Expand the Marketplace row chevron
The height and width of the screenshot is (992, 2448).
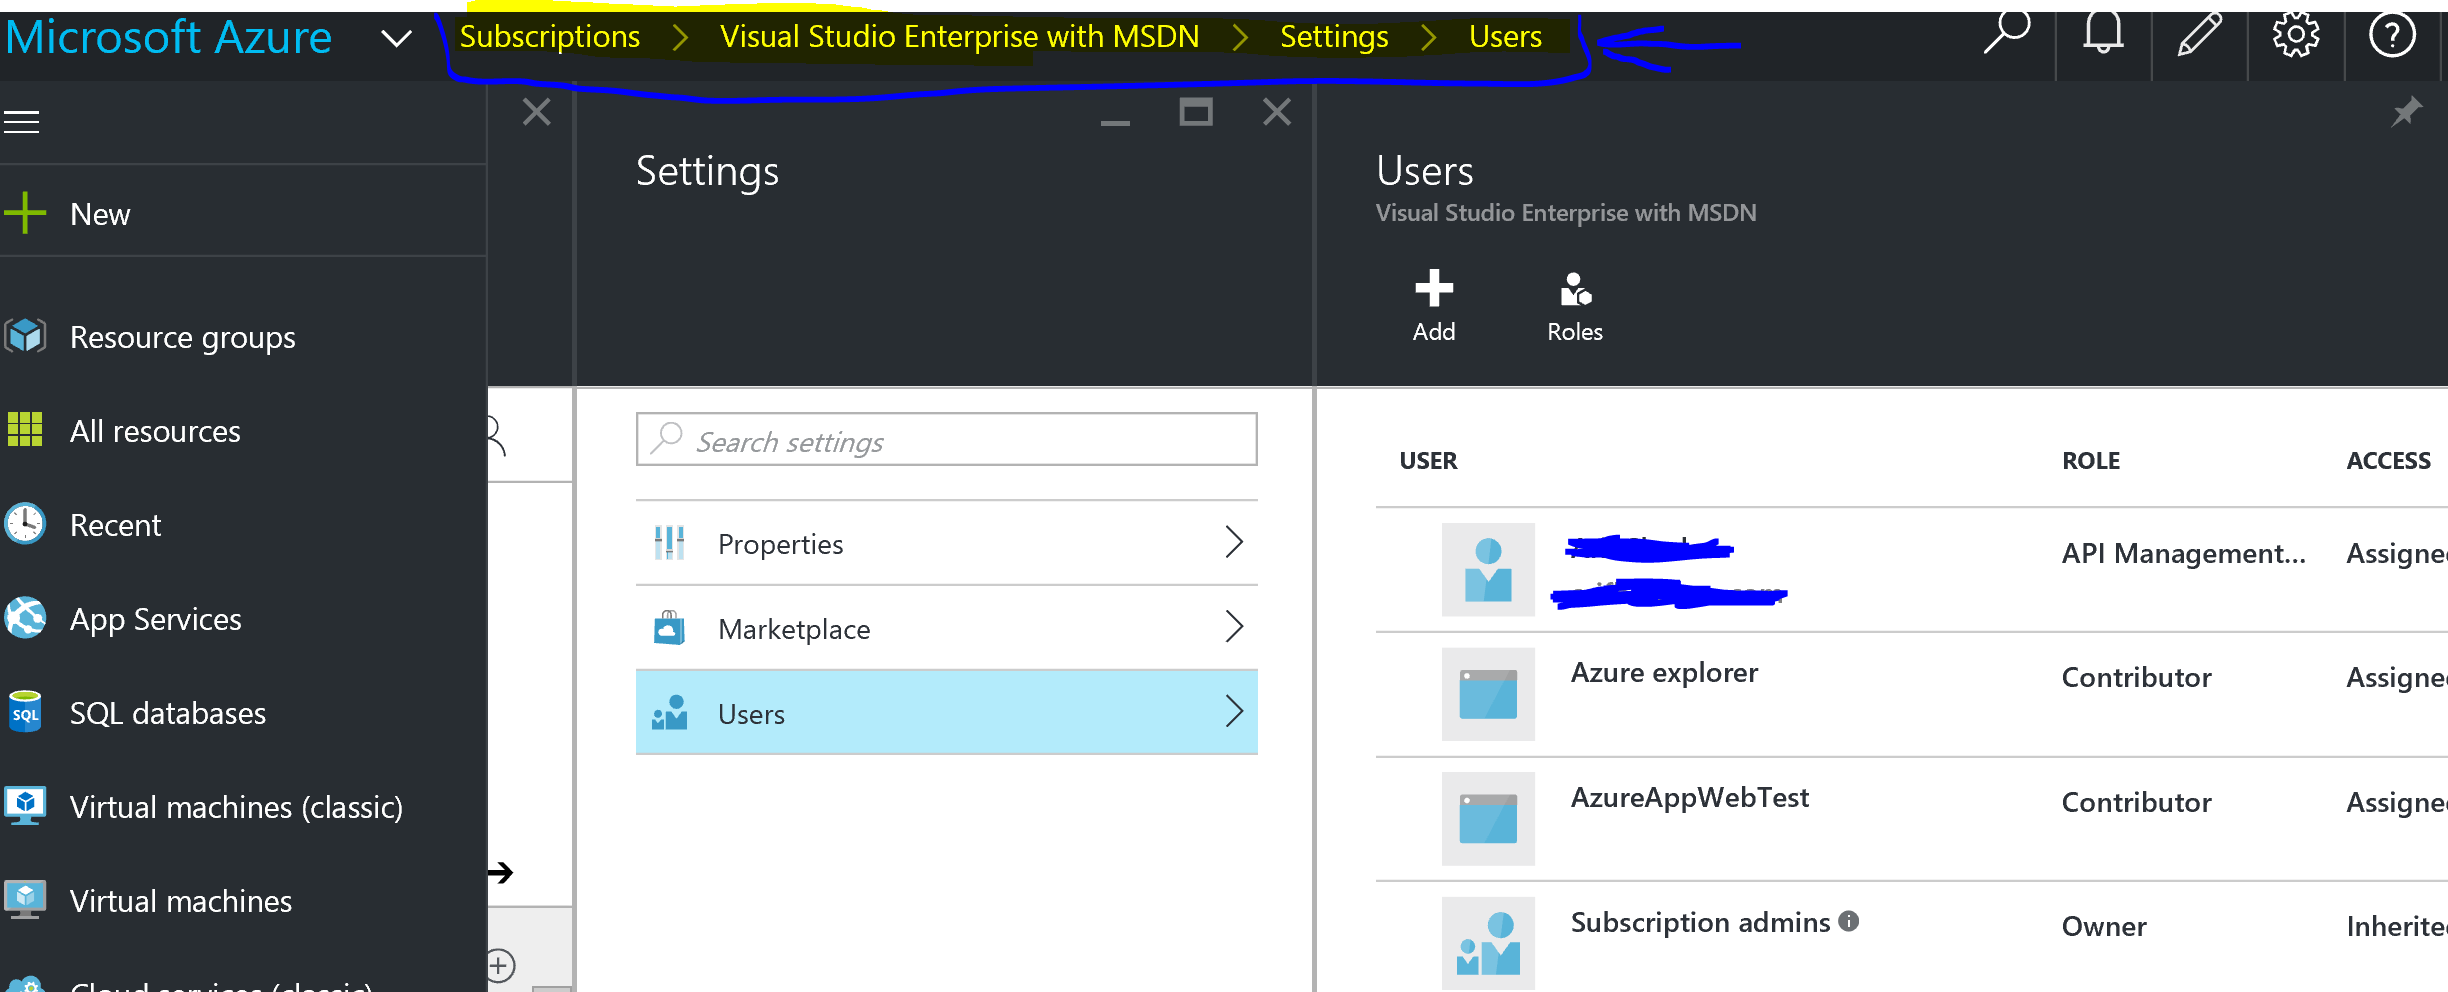1234,627
